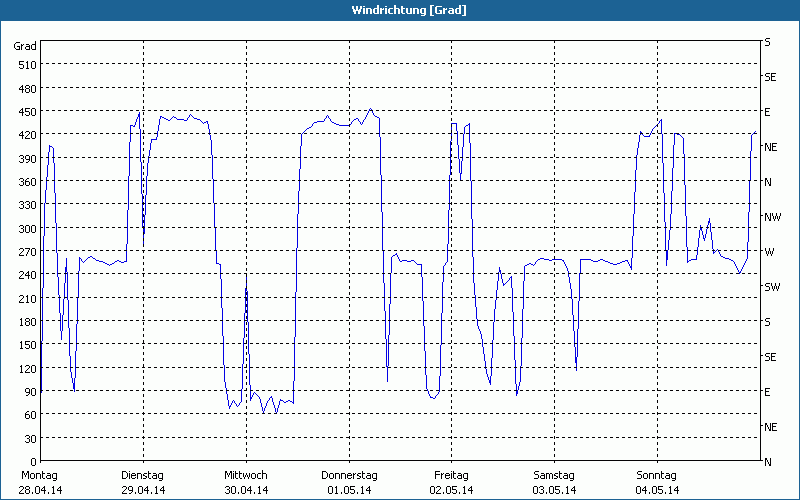Click the 360 degree axis label
The image size is (800, 500).
(x=25, y=182)
